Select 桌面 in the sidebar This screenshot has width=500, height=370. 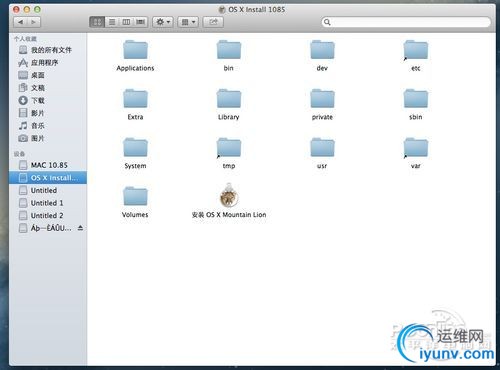(48, 75)
